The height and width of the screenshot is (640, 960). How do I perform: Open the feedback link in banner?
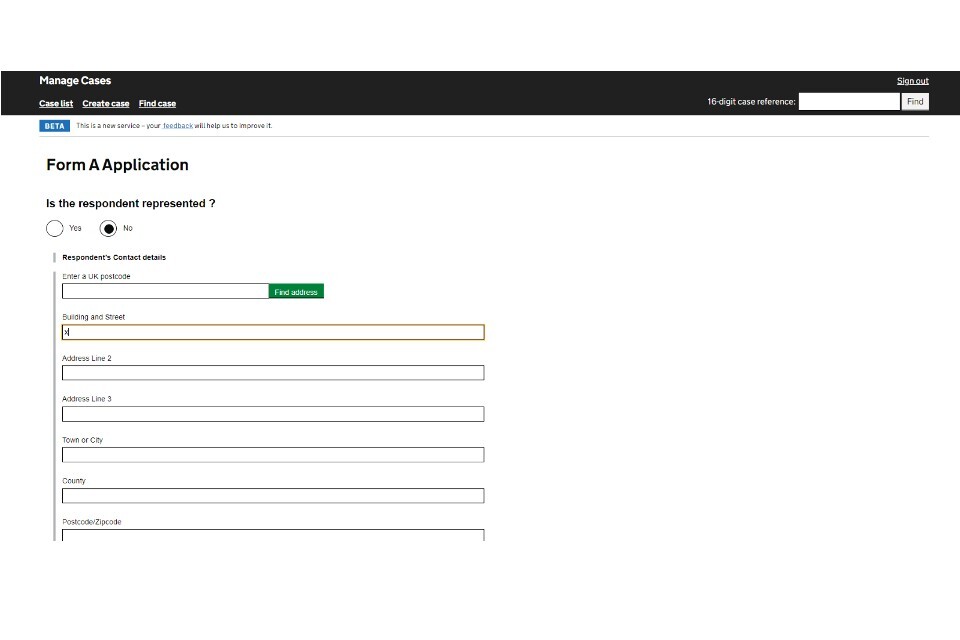[178, 126]
